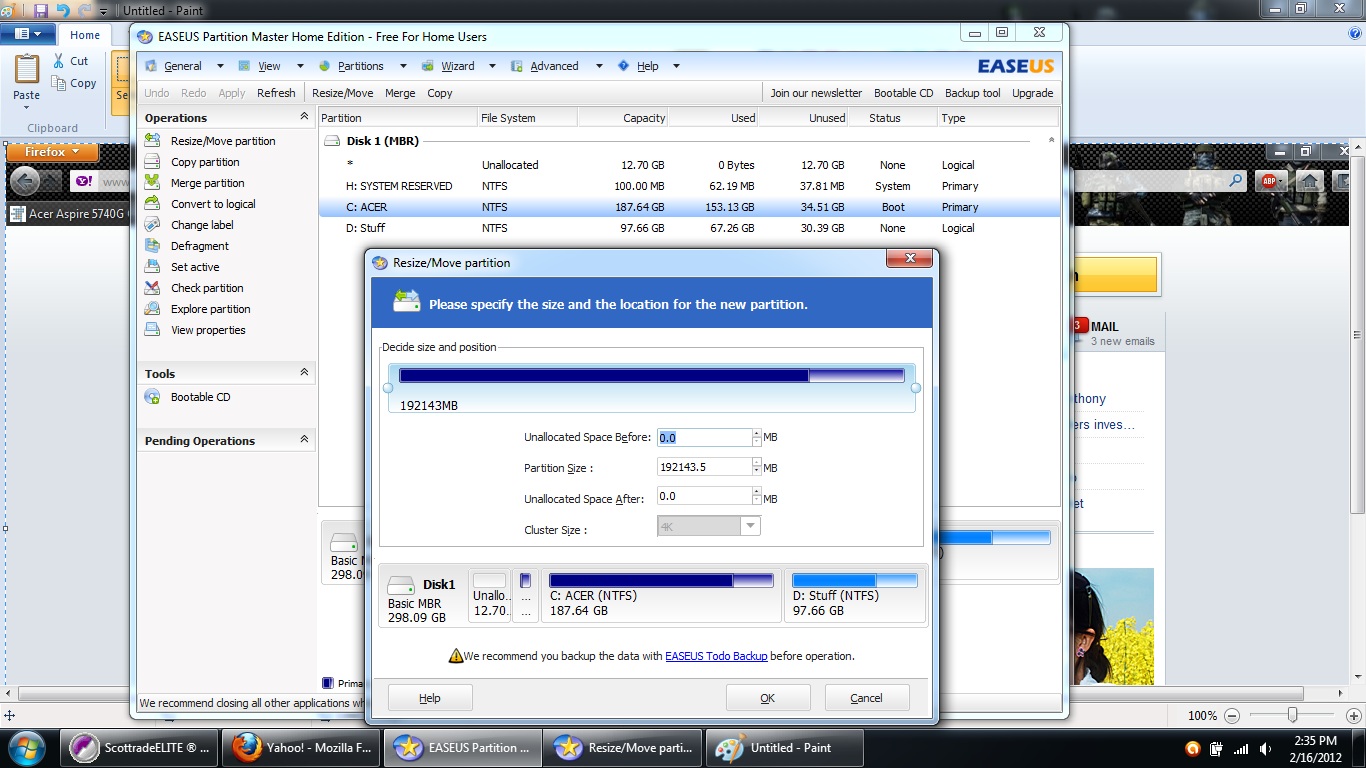Click the Check partition icon
This screenshot has width=1366, height=768.
152,288
